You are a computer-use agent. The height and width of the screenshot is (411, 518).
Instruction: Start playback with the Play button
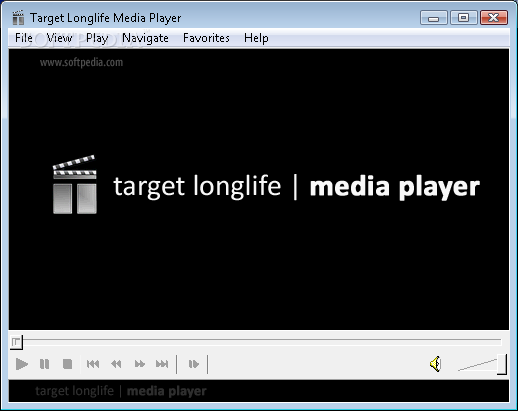(x=22, y=364)
